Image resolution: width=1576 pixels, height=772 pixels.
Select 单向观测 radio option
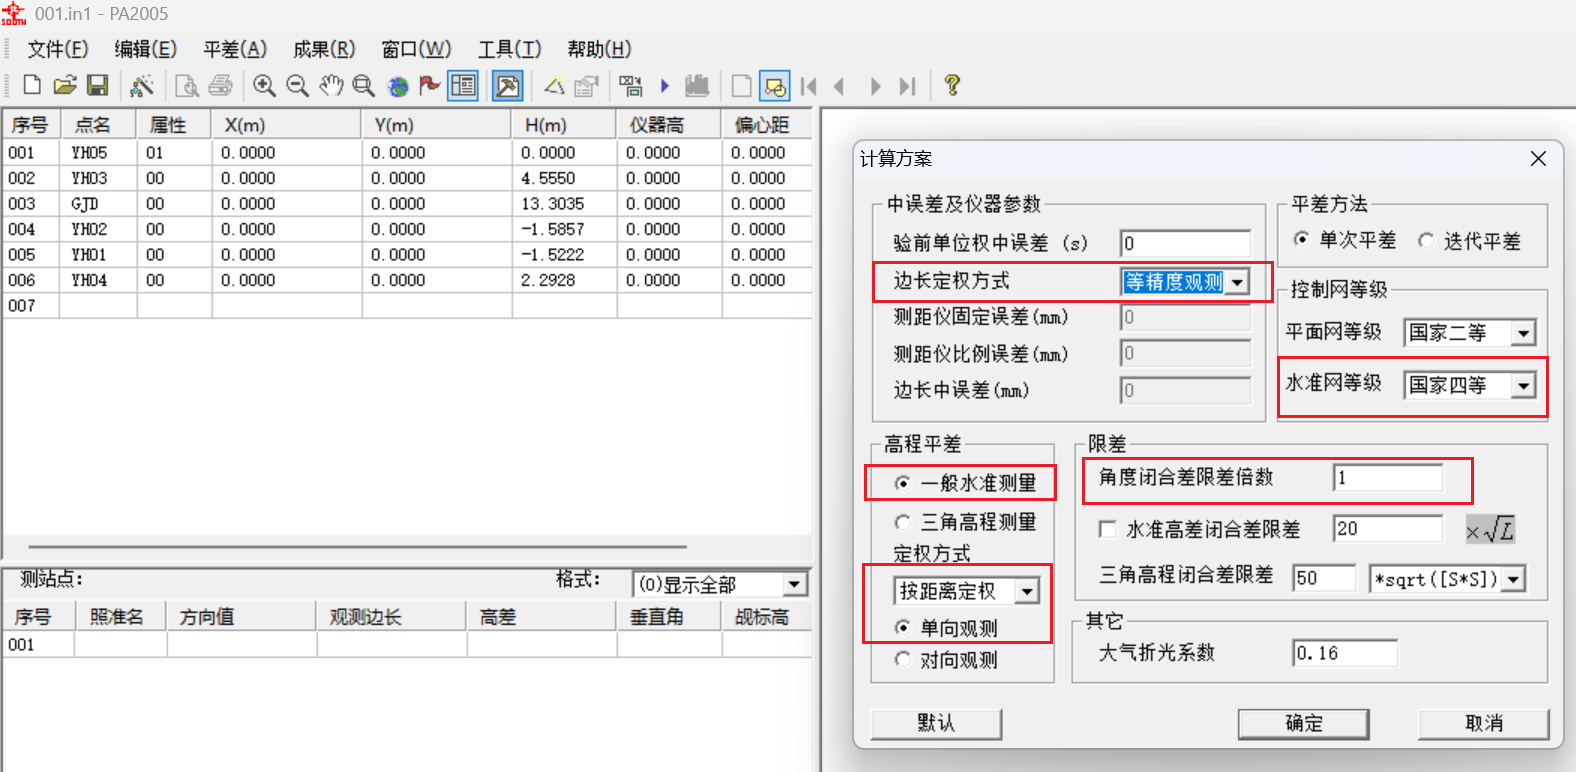click(902, 628)
